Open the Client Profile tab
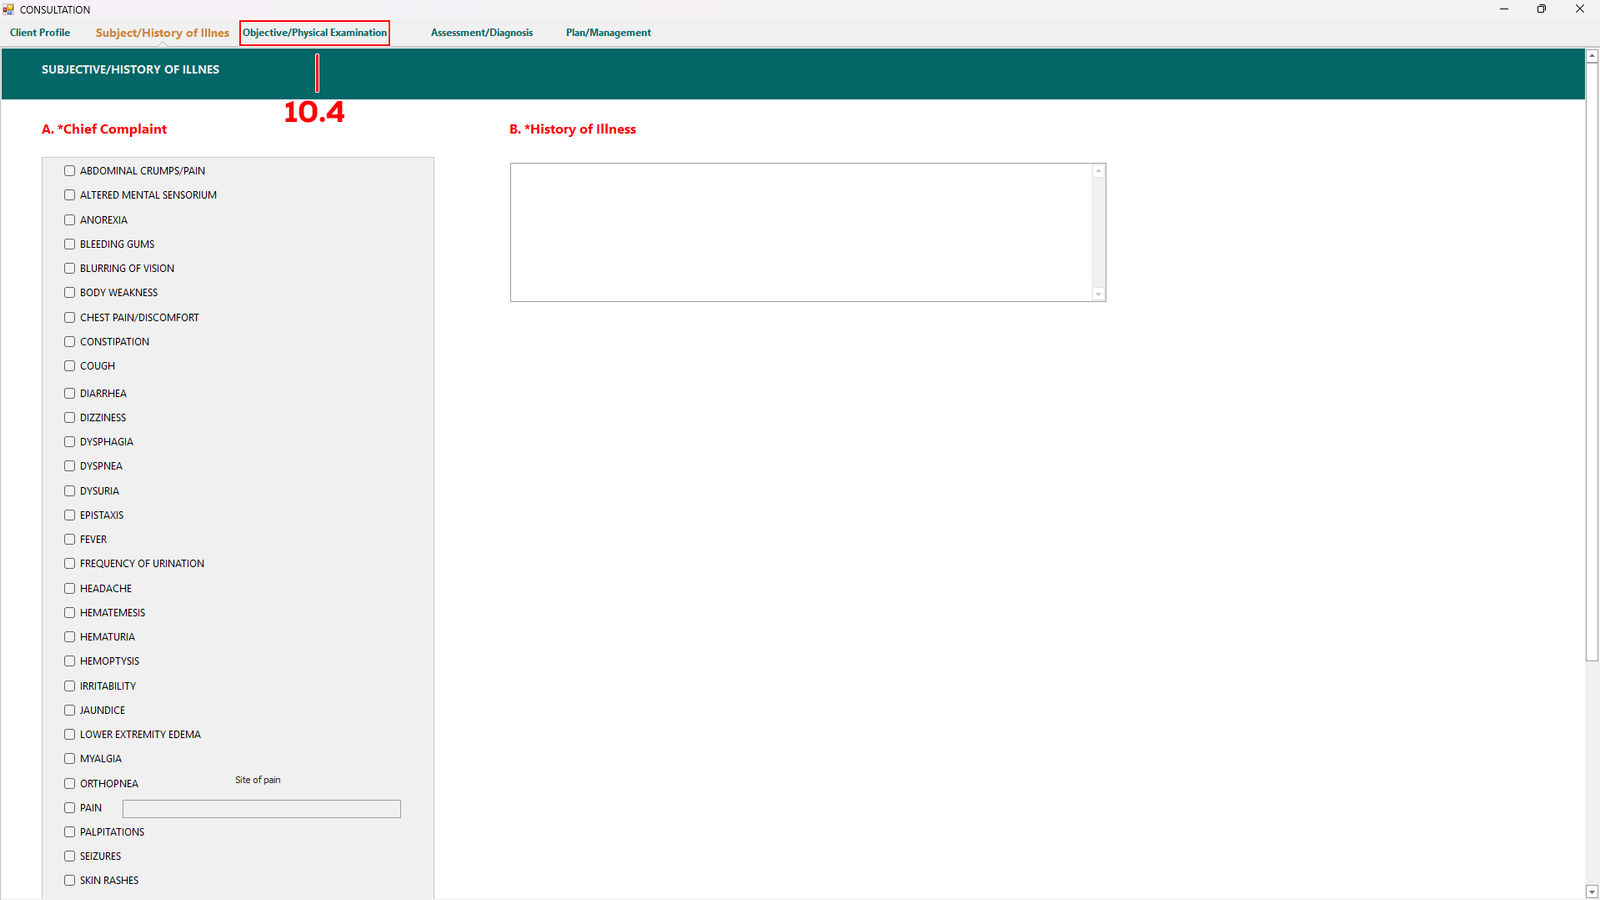The width and height of the screenshot is (1600, 900). (40, 33)
